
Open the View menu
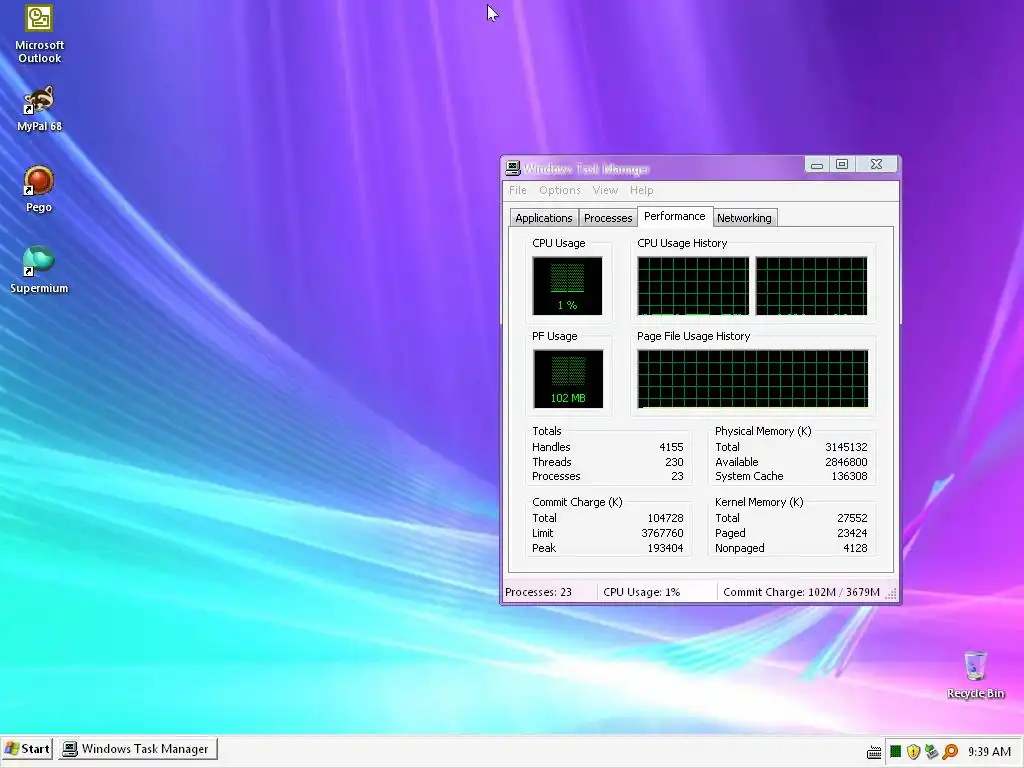click(x=605, y=190)
